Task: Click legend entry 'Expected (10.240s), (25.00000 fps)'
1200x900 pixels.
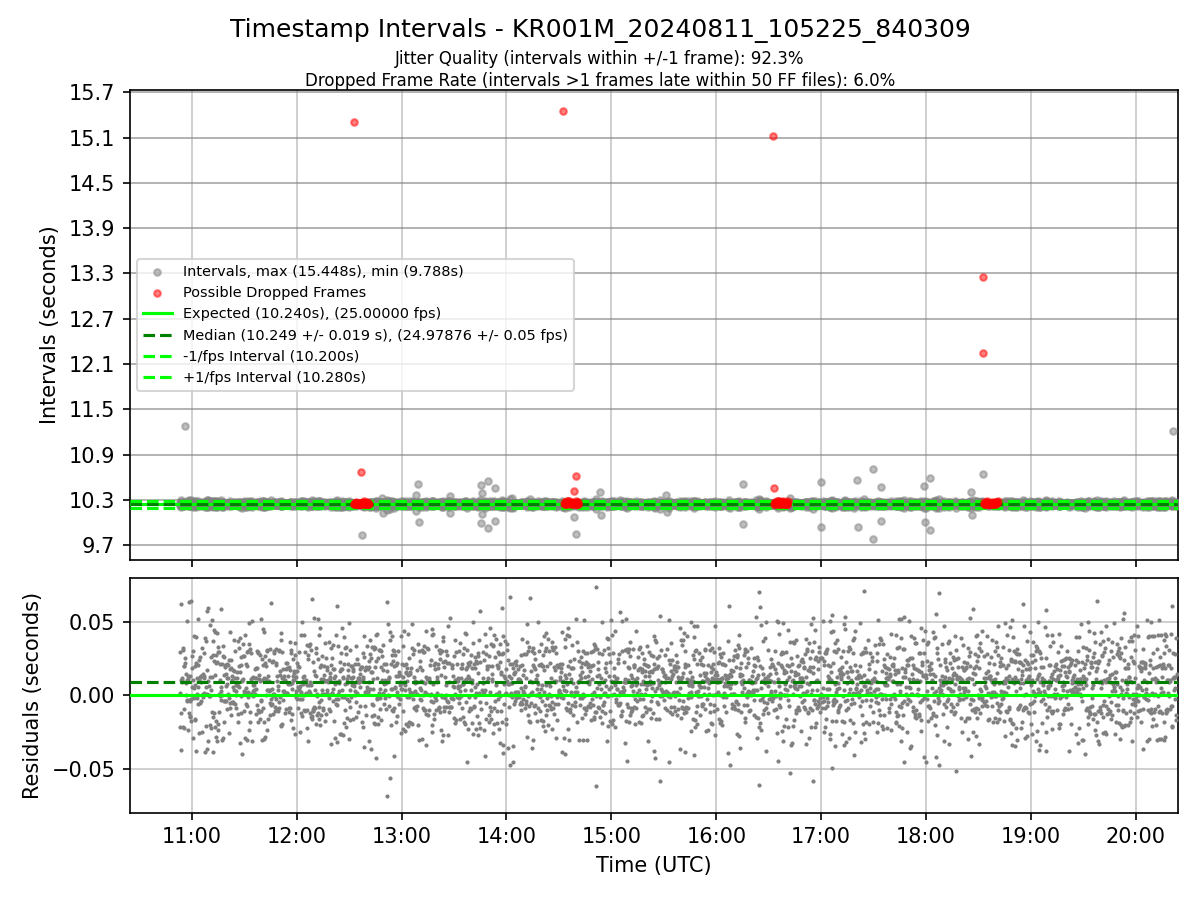Action: point(312,313)
